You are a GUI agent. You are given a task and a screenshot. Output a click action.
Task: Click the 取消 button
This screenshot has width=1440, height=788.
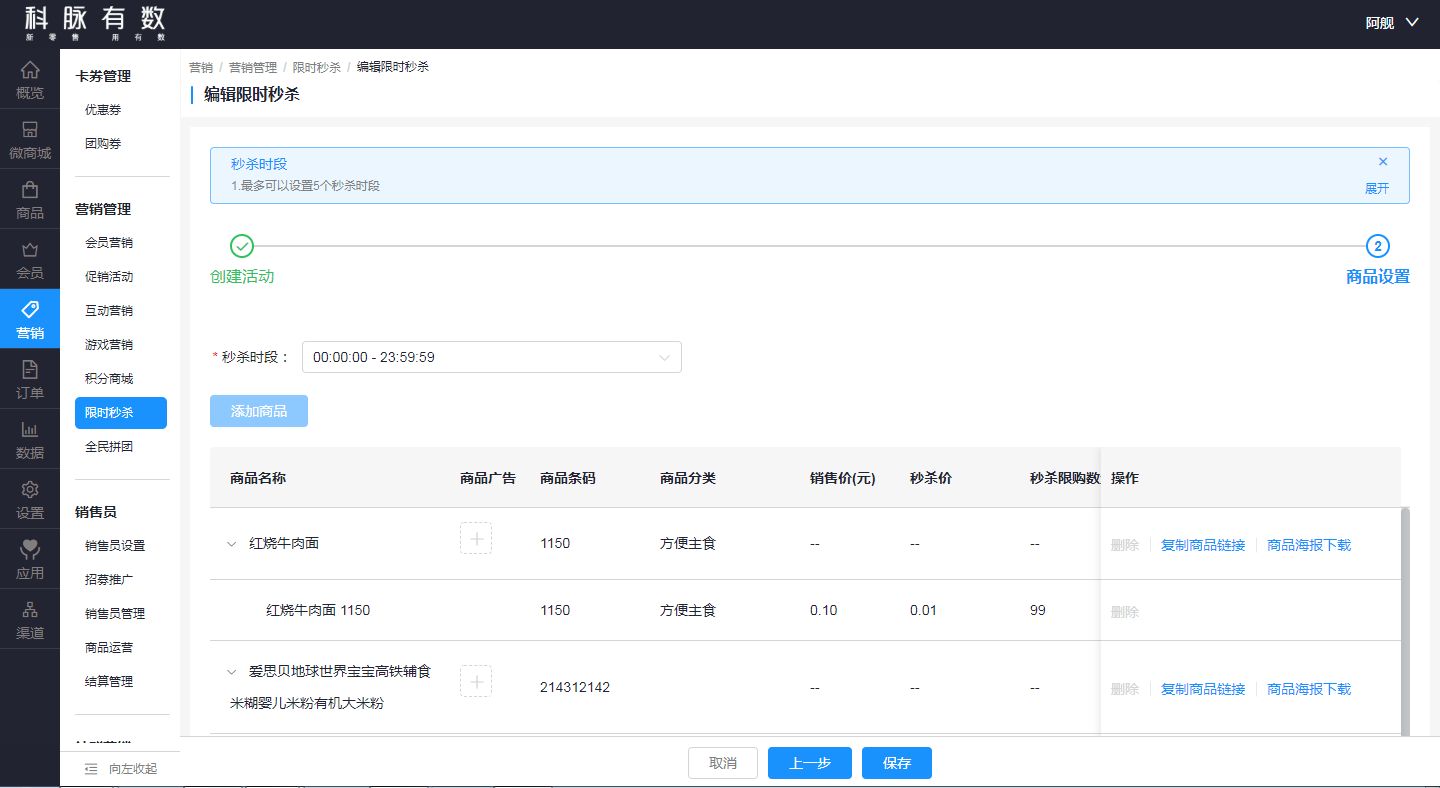[723, 763]
